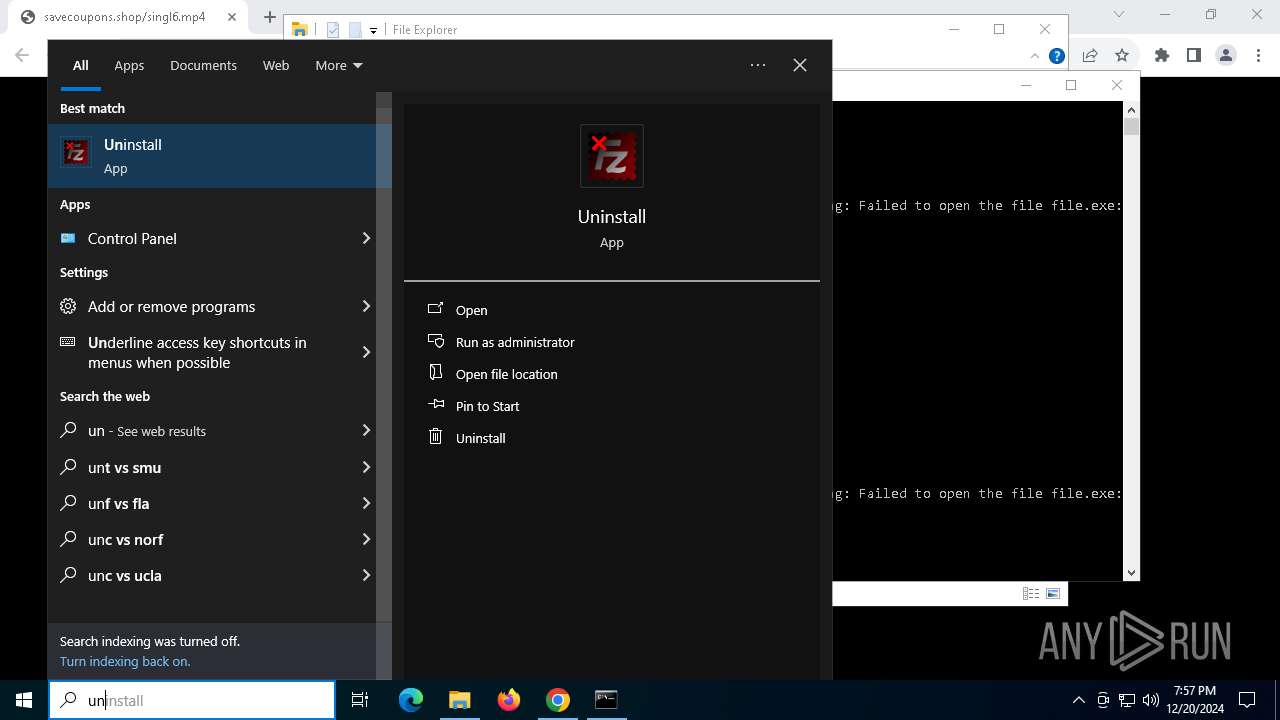Switch to the Documents search tab

tap(203, 65)
